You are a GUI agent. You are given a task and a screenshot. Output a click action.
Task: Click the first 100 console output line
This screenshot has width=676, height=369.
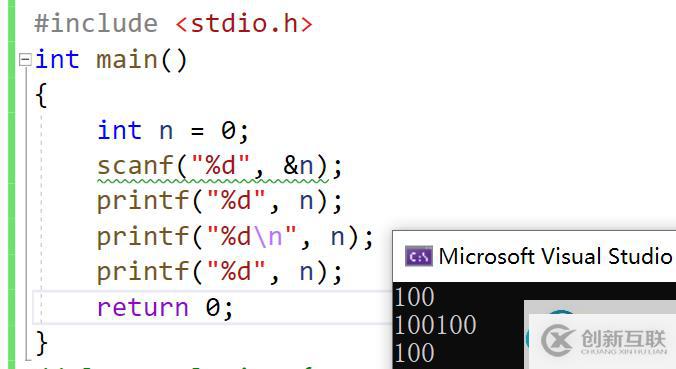(x=414, y=297)
